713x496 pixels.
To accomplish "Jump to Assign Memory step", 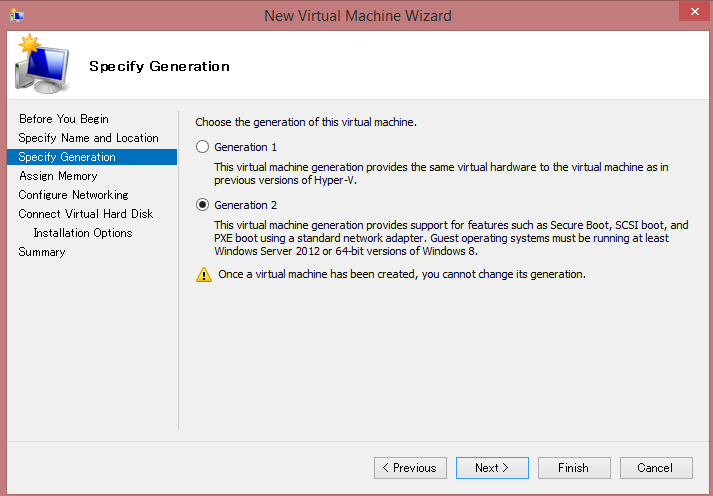I will [58, 176].
